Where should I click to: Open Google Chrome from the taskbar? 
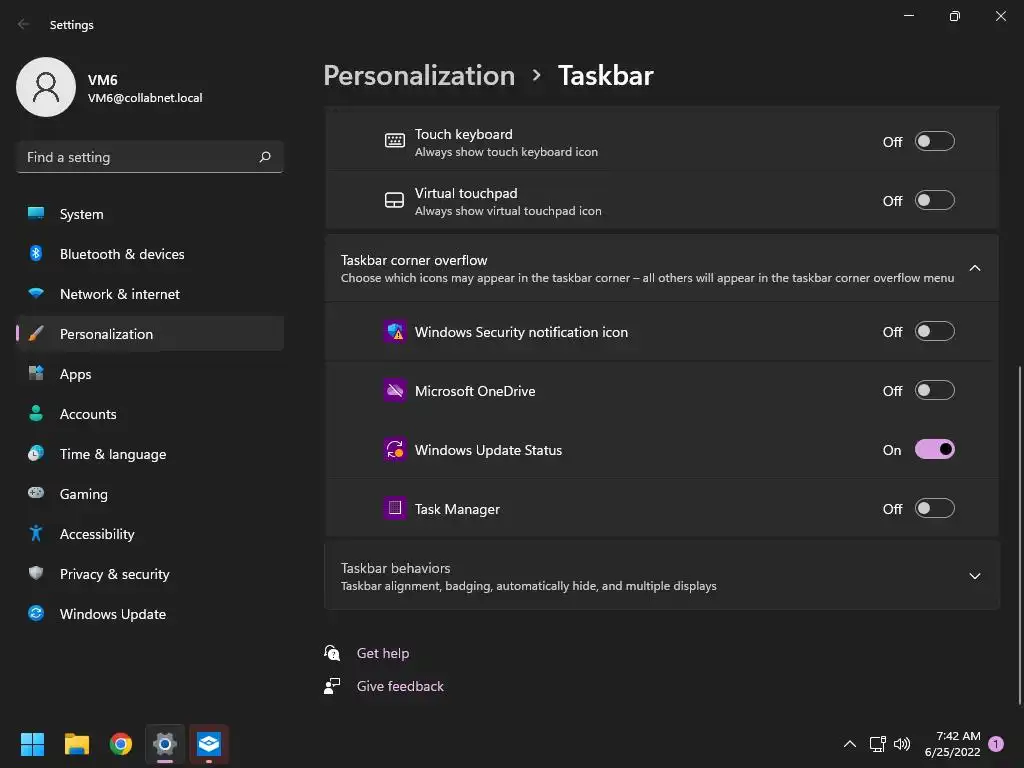(x=121, y=744)
